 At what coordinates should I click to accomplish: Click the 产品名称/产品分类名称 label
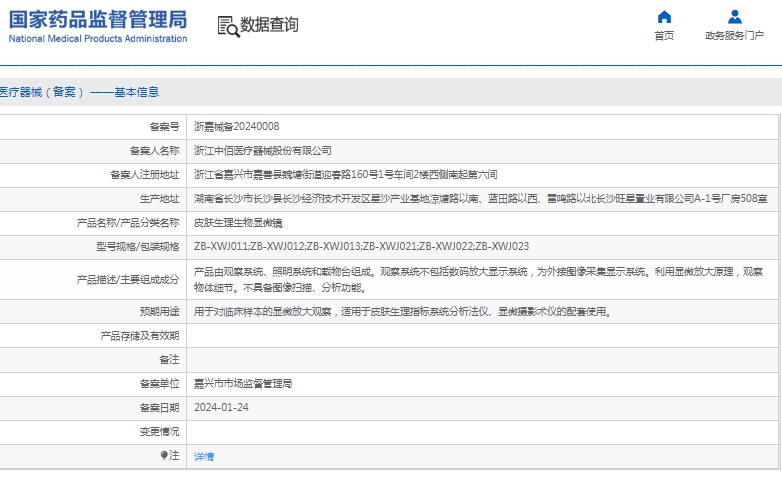click(x=128, y=223)
